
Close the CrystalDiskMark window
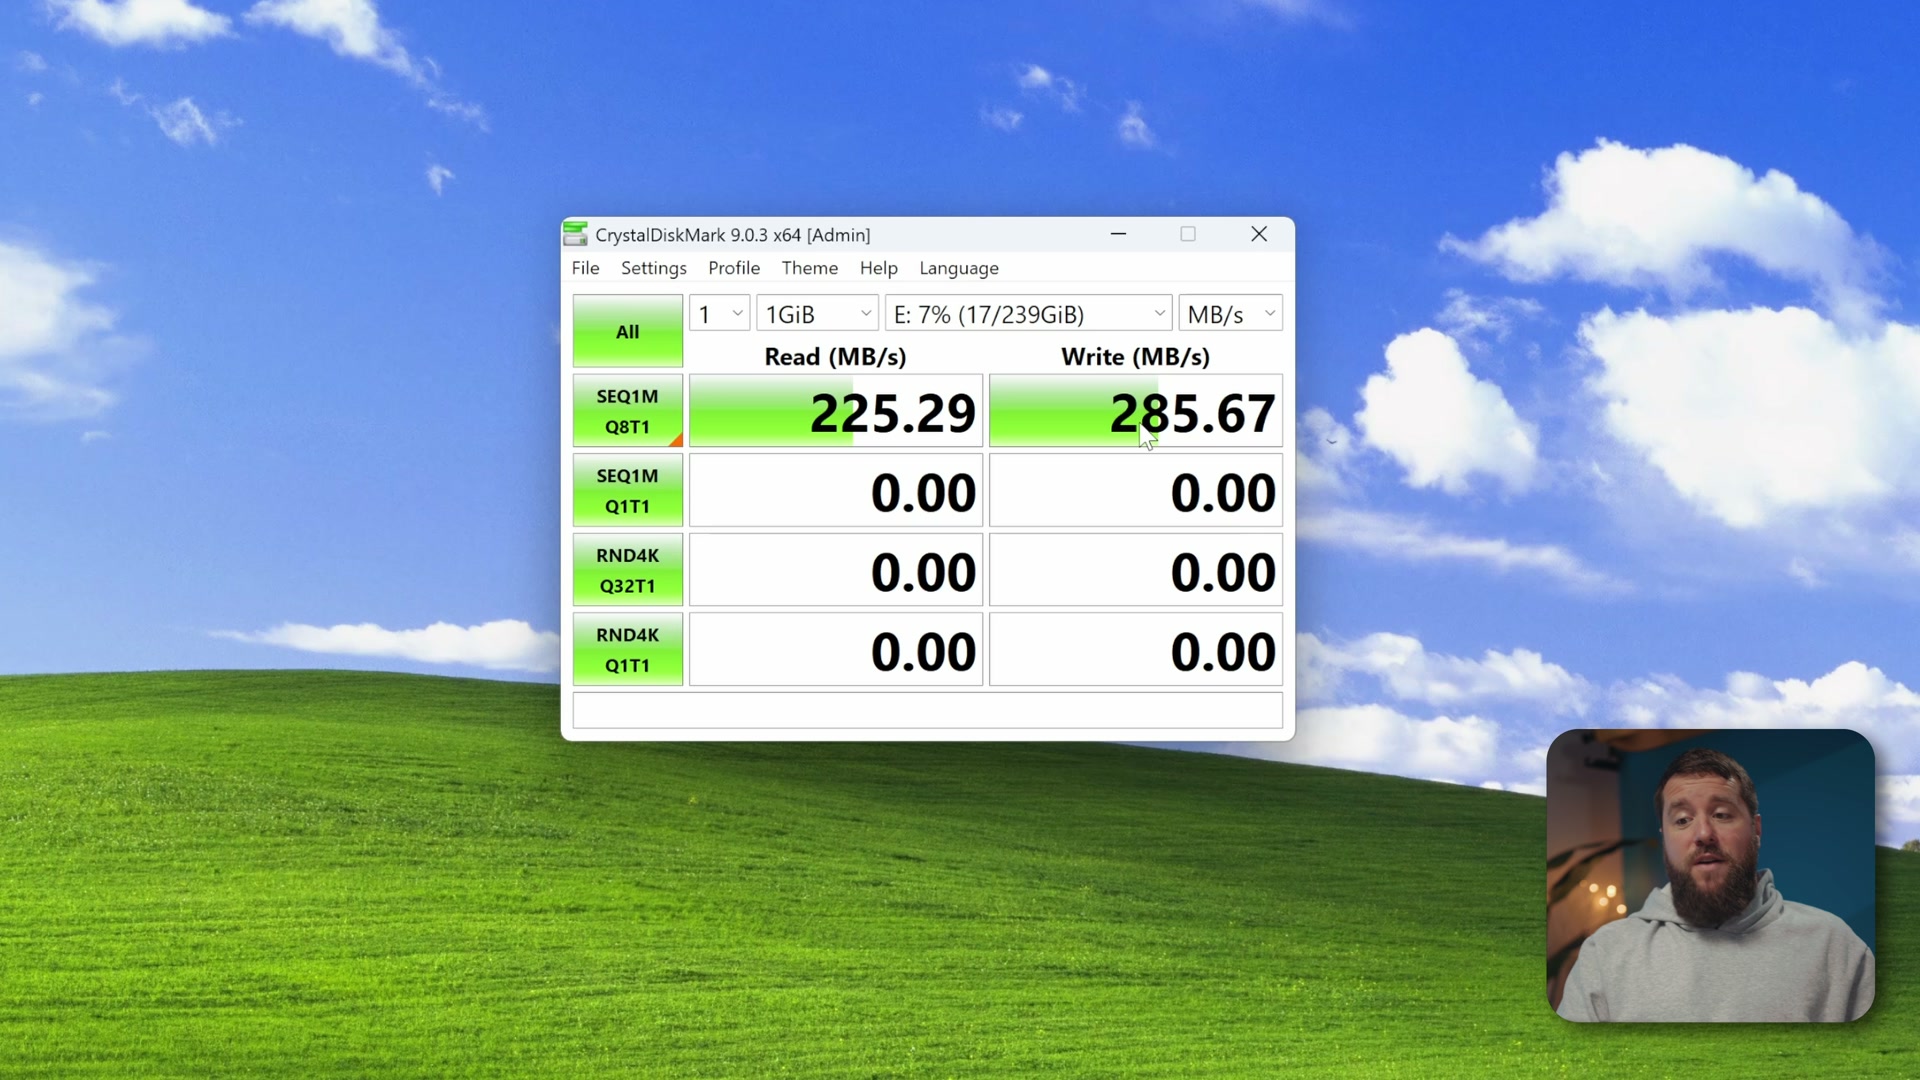(1259, 234)
